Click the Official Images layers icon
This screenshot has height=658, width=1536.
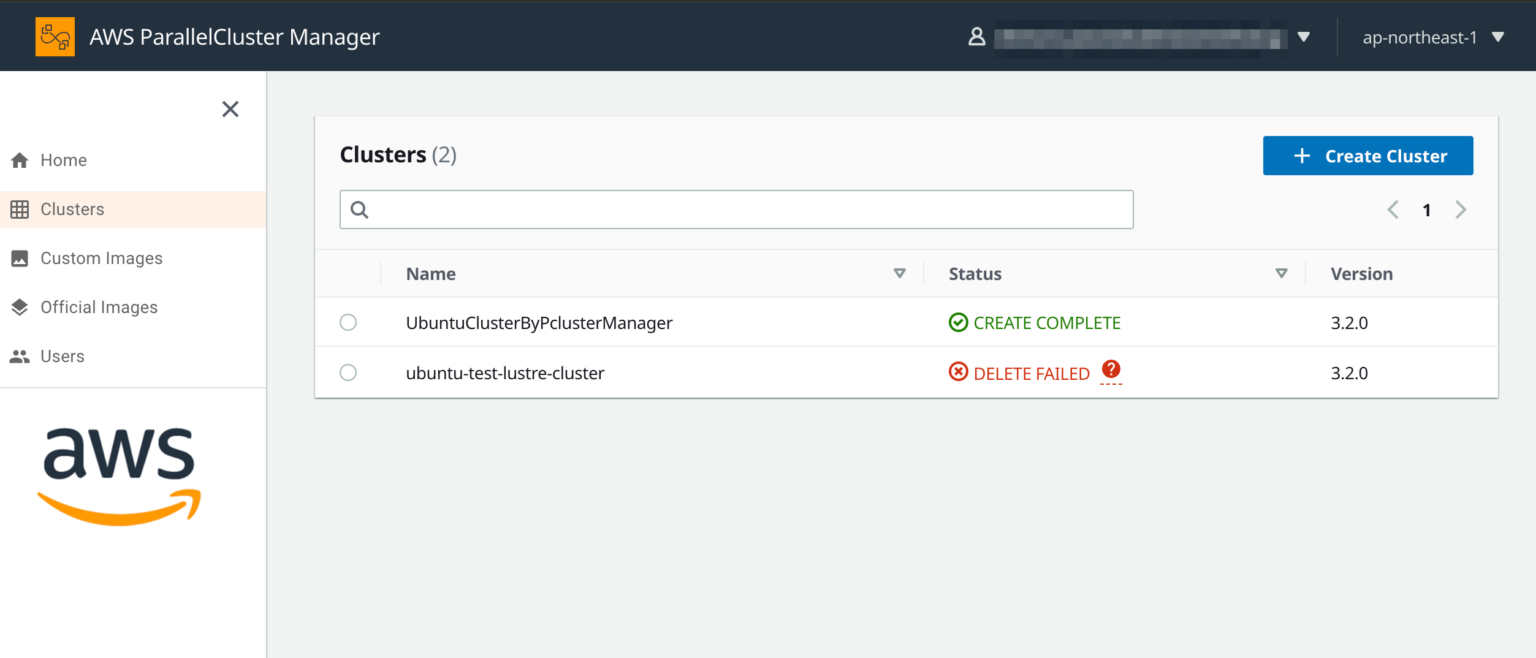[19, 307]
